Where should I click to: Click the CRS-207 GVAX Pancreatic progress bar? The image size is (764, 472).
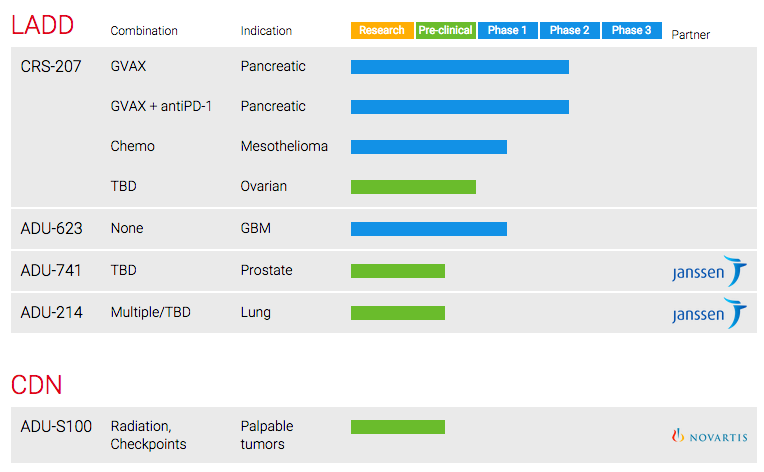click(x=459, y=67)
